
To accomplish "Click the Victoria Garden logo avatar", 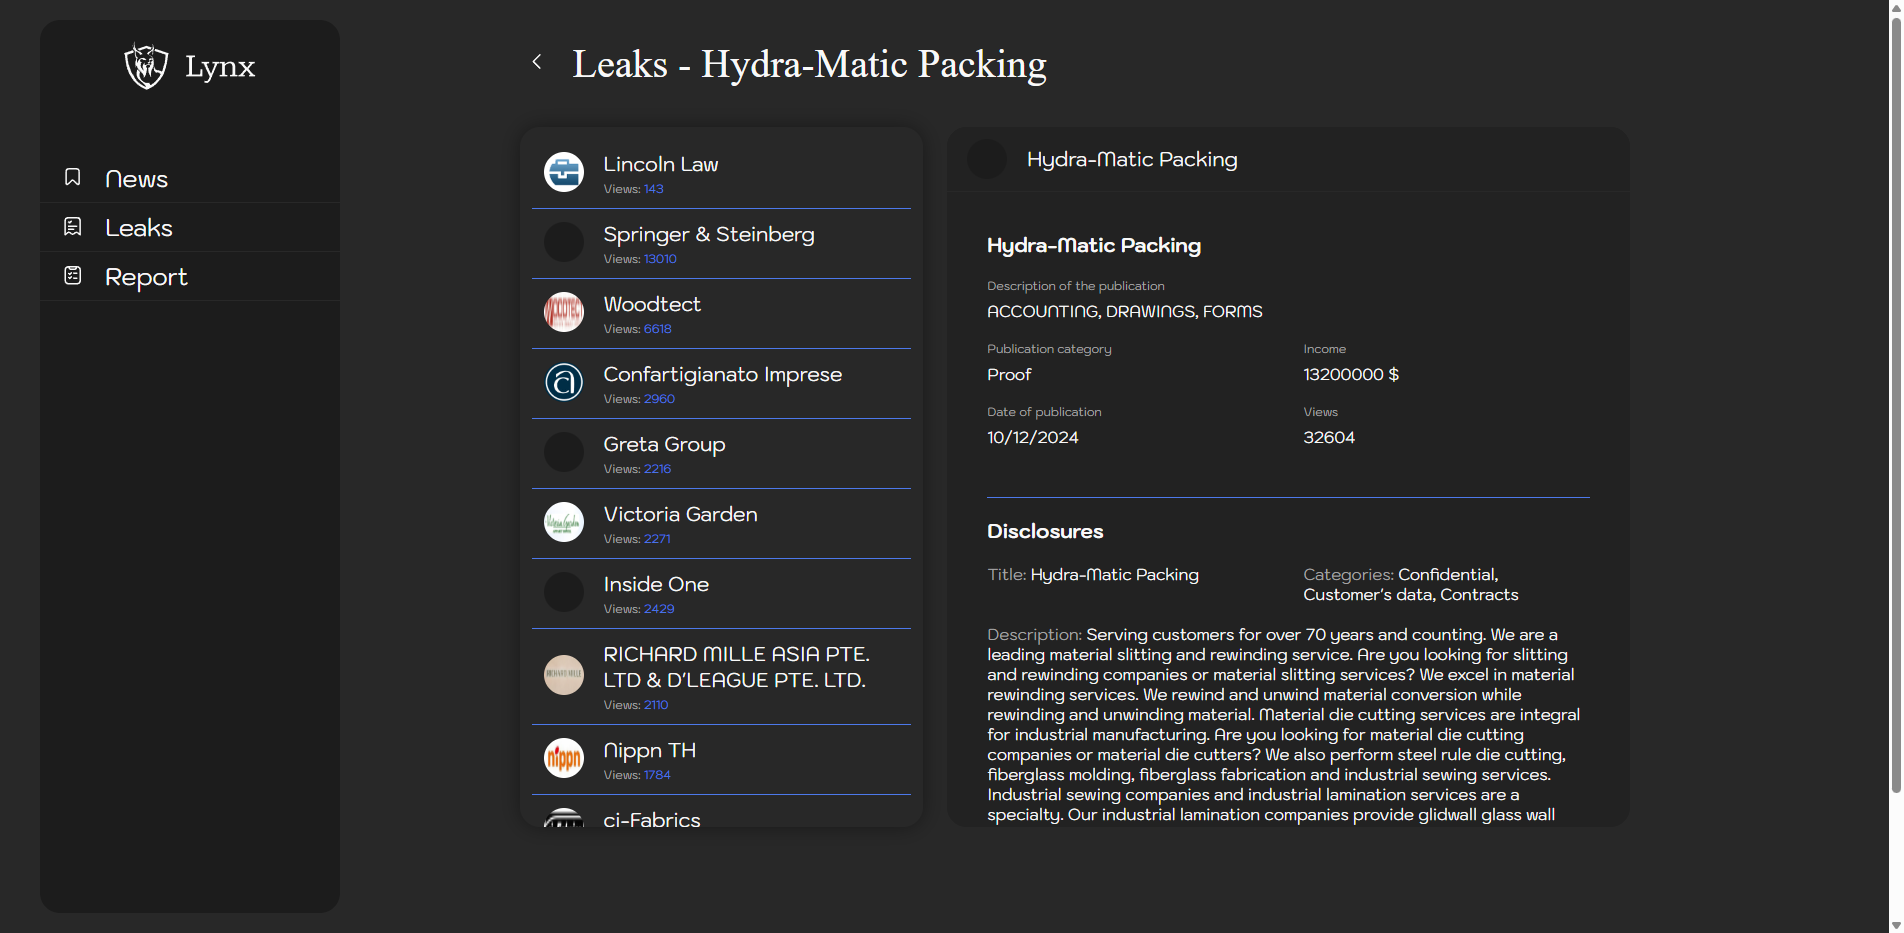I will click(564, 522).
